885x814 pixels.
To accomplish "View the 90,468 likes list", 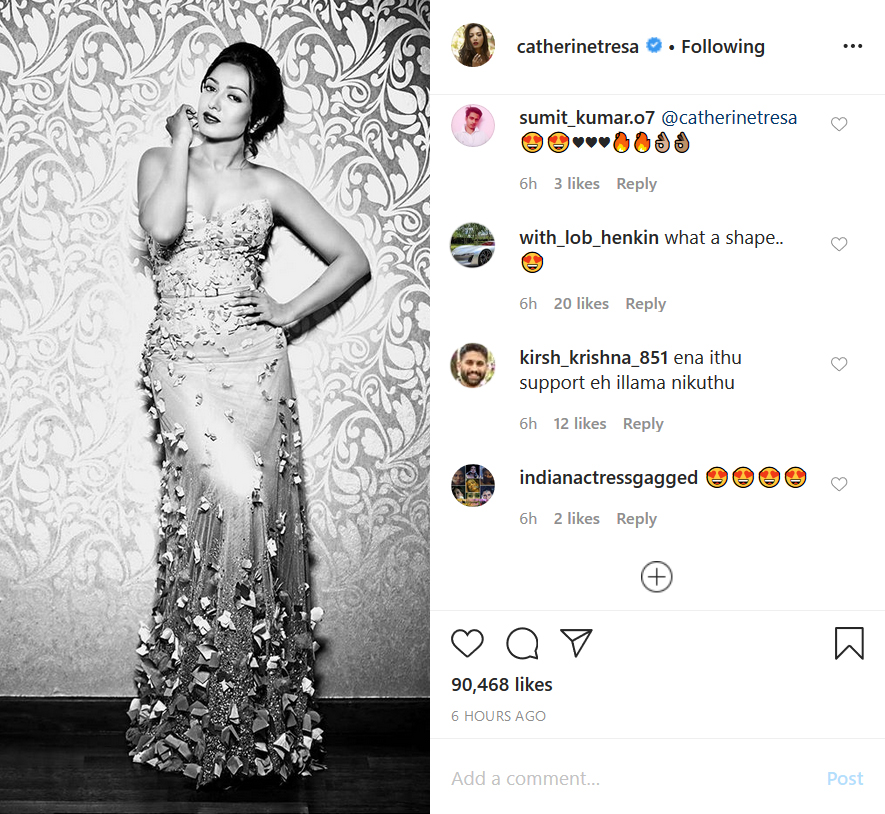I will pyautogui.click(x=502, y=685).
